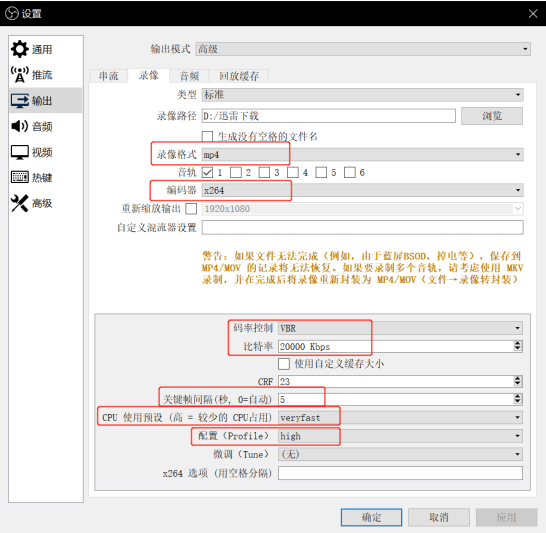This screenshot has height=533, width=546.
Task: Click the 录像路径 field containing D:/迅雷下载
Action: (x=329, y=116)
